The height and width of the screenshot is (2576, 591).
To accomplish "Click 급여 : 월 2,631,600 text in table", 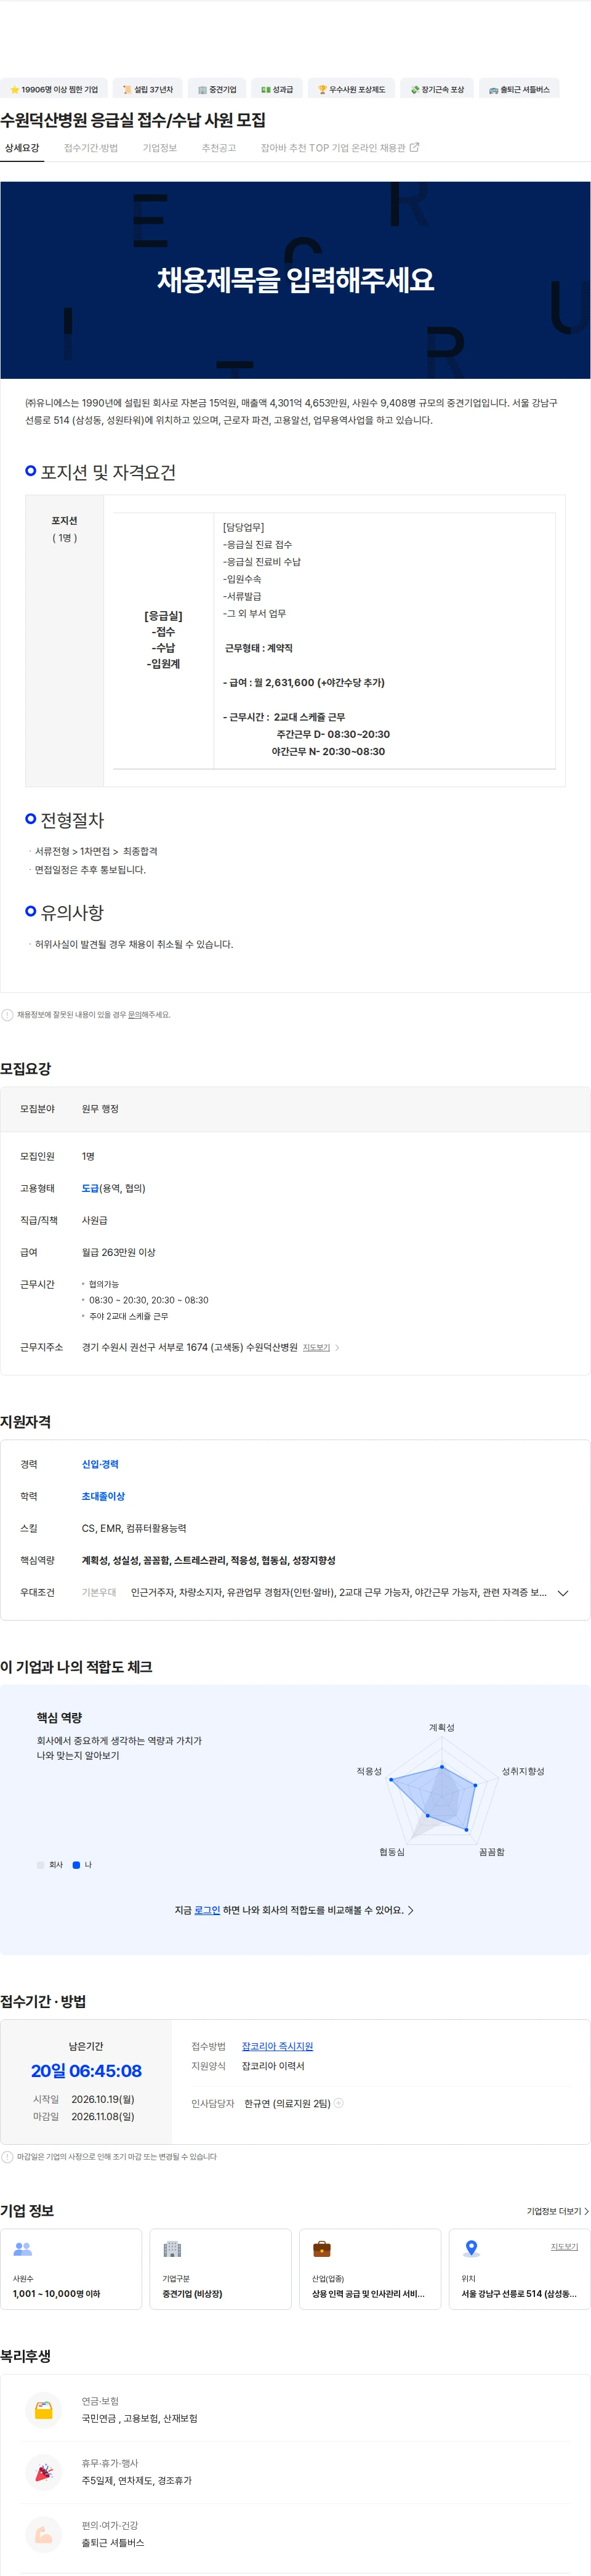I will 303,683.
